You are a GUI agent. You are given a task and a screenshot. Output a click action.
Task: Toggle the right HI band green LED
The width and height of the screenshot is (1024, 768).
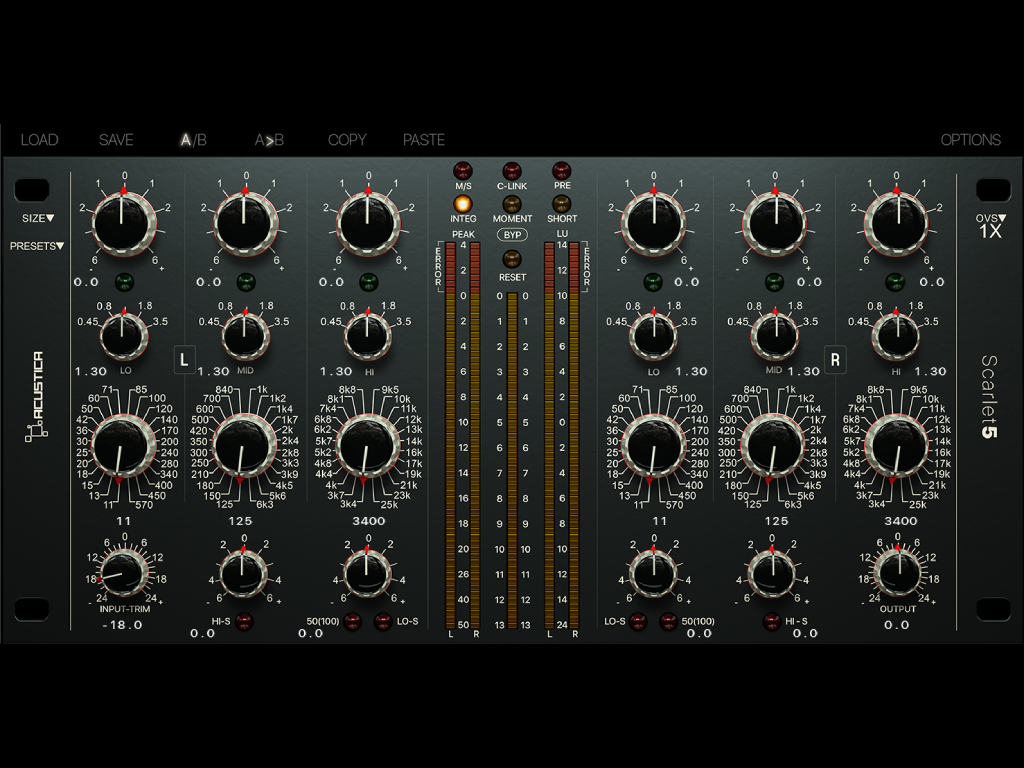click(x=895, y=282)
